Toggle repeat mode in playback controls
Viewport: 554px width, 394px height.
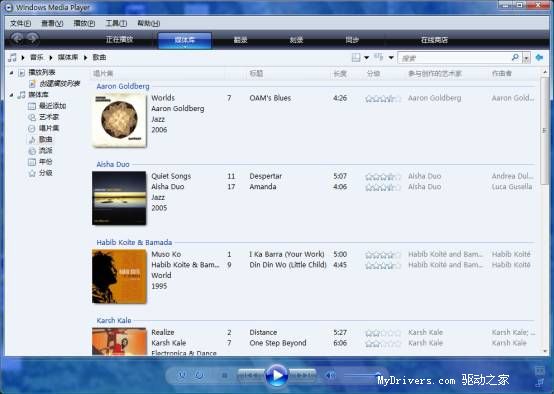tap(199, 375)
